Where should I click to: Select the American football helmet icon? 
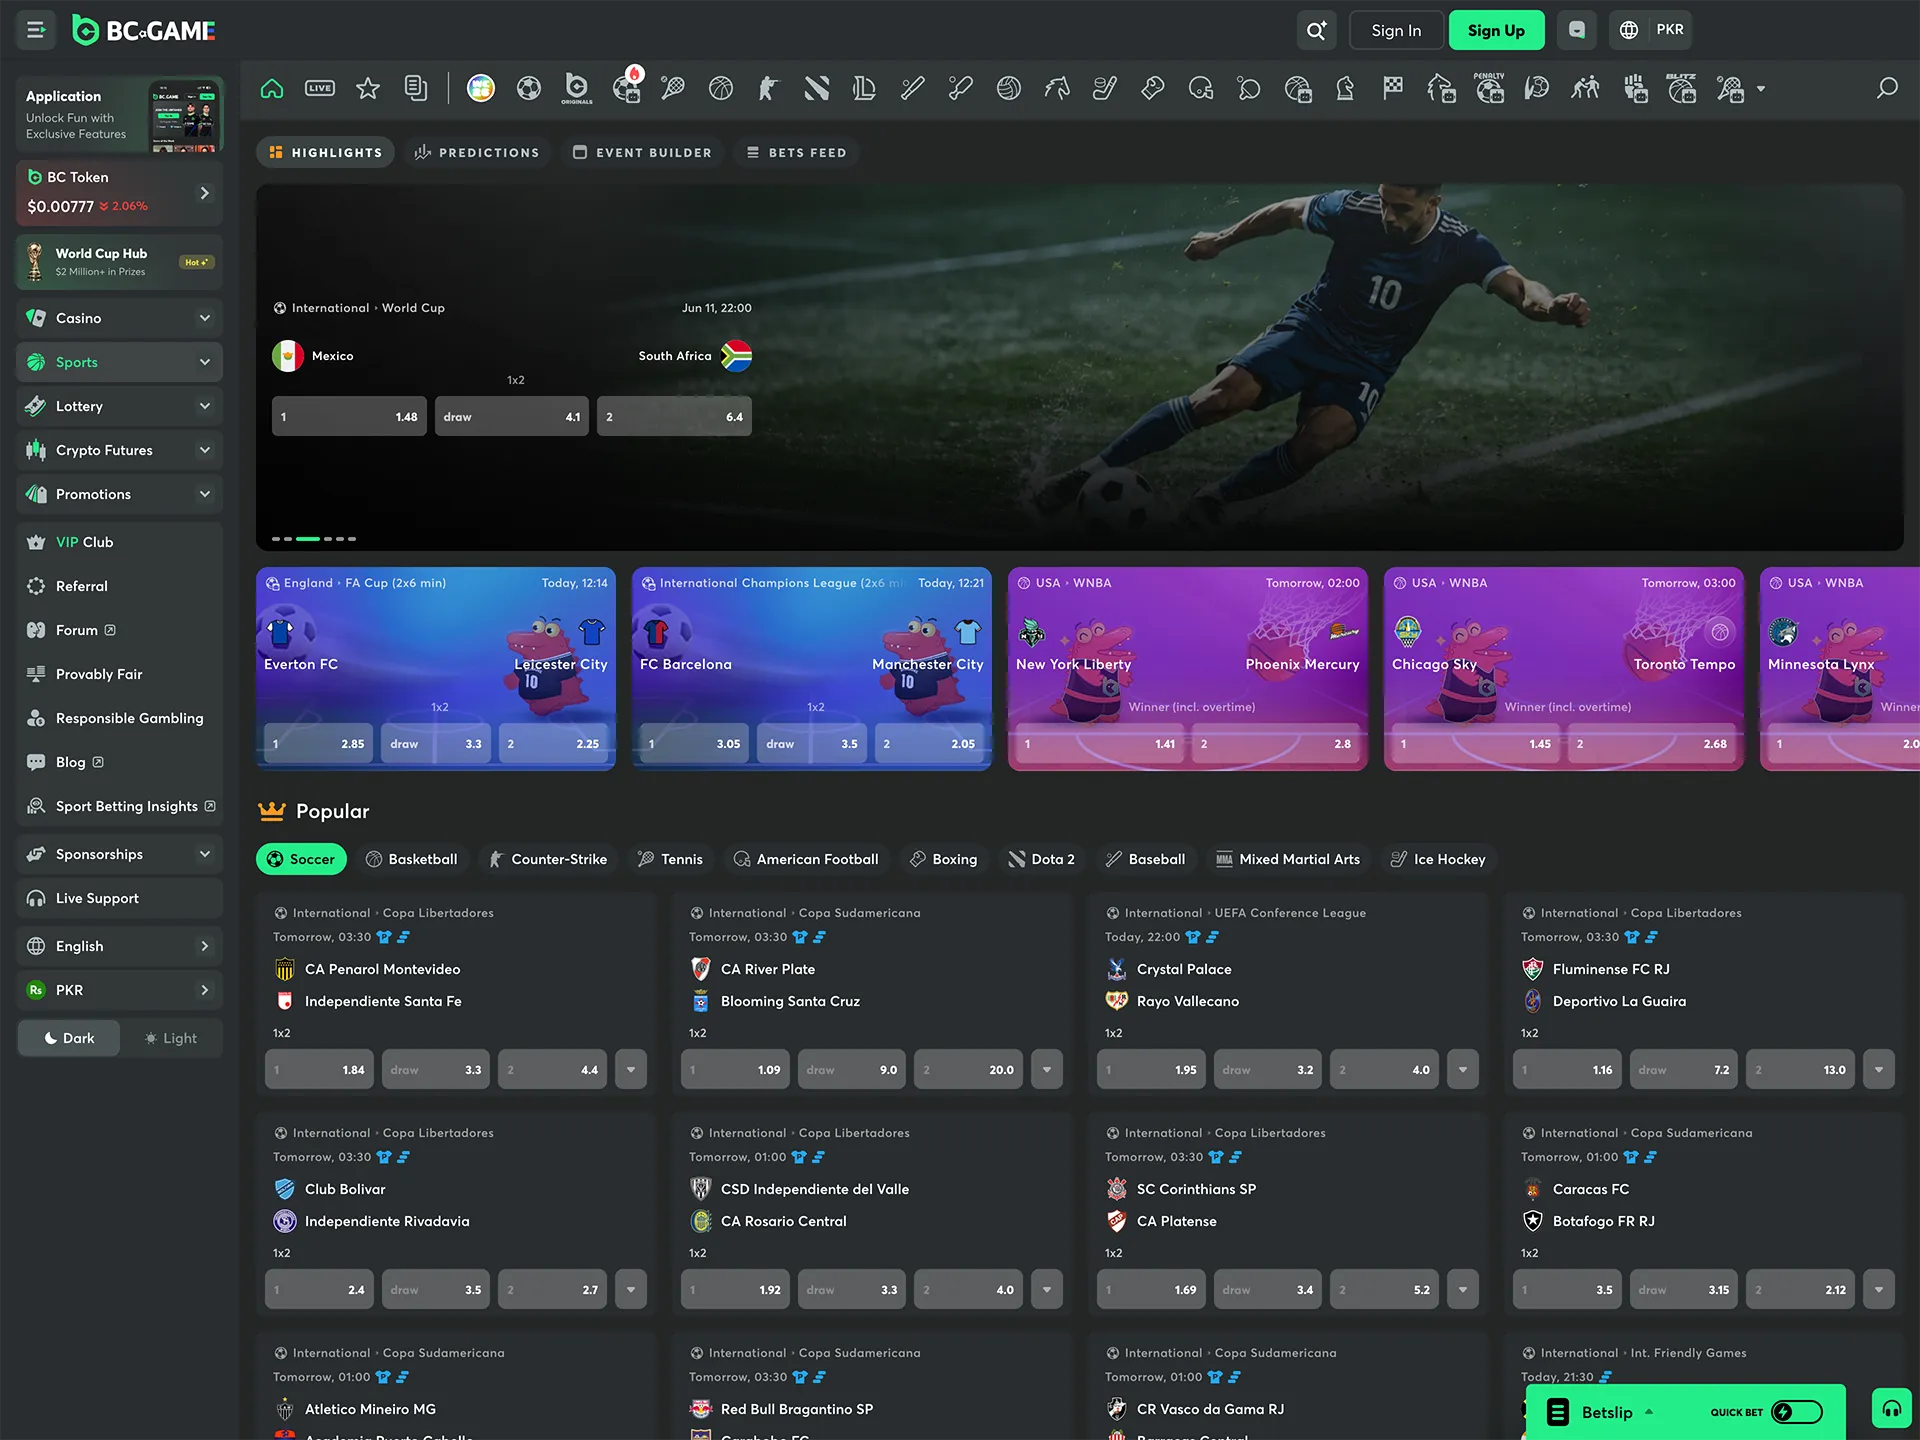(x=1201, y=89)
